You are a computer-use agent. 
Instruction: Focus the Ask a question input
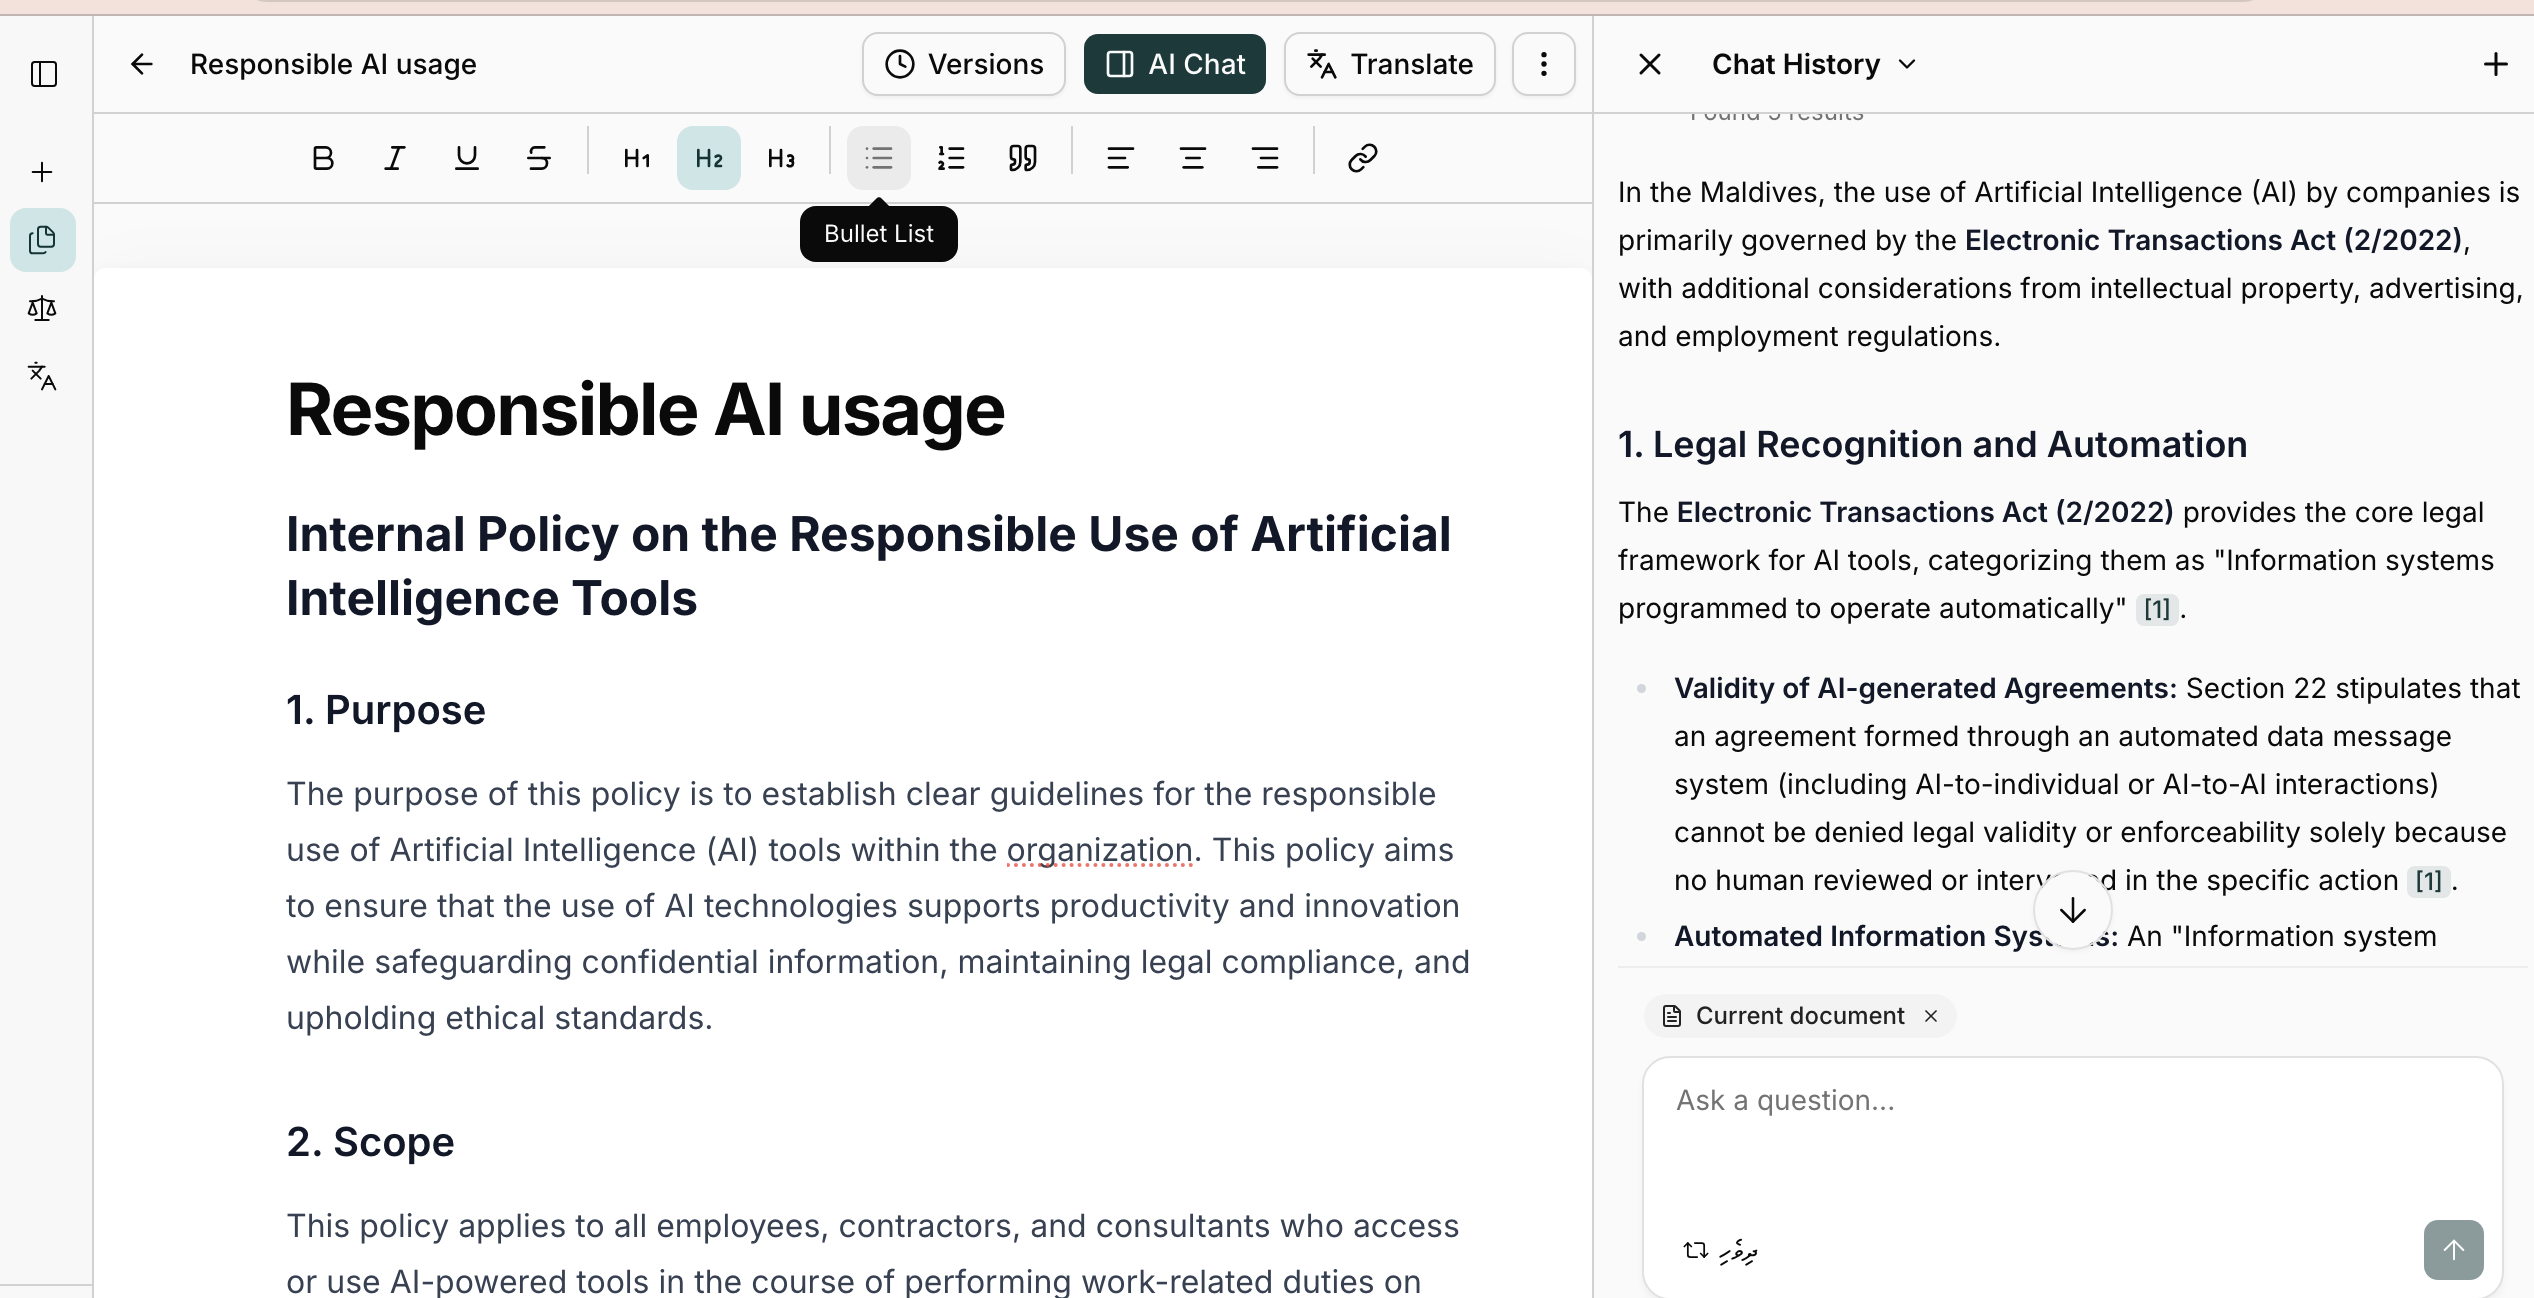tap(2070, 1130)
